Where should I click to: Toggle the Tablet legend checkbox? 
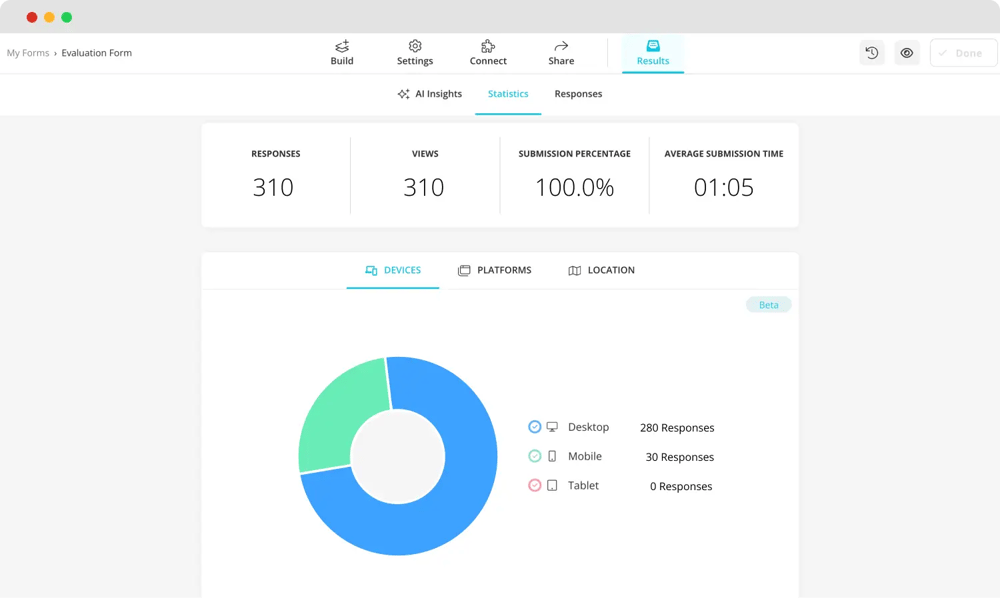click(535, 485)
